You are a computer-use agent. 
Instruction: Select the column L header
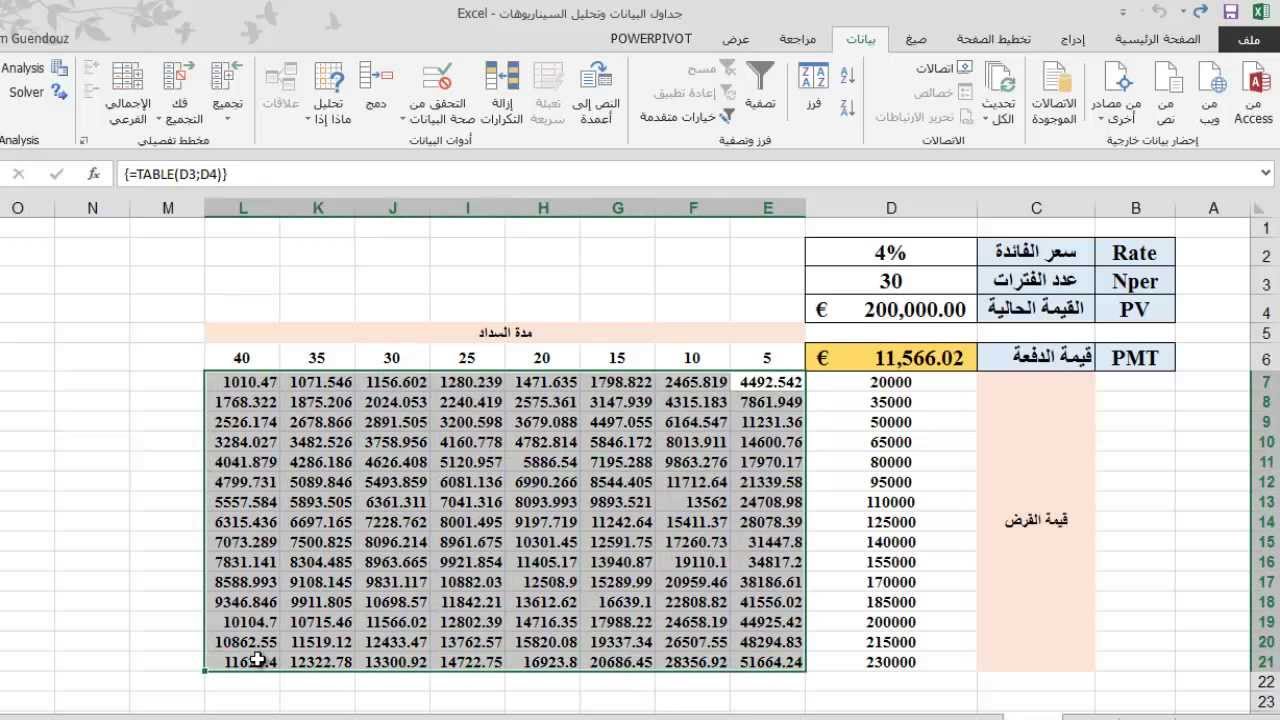click(x=243, y=208)
